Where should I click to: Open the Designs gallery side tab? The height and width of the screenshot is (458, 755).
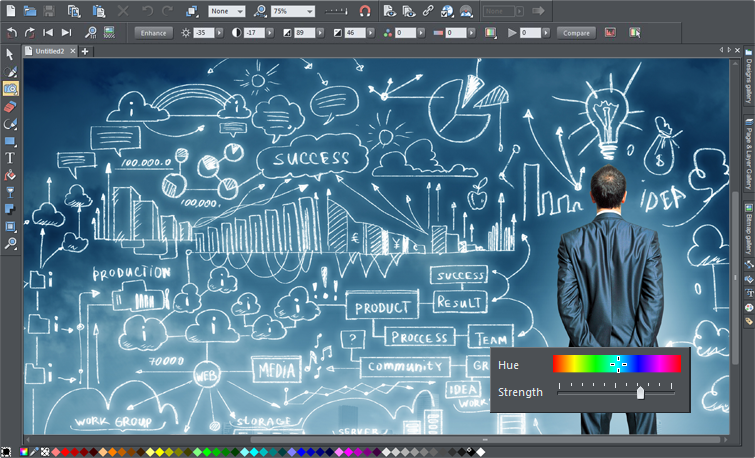[749, 77]
